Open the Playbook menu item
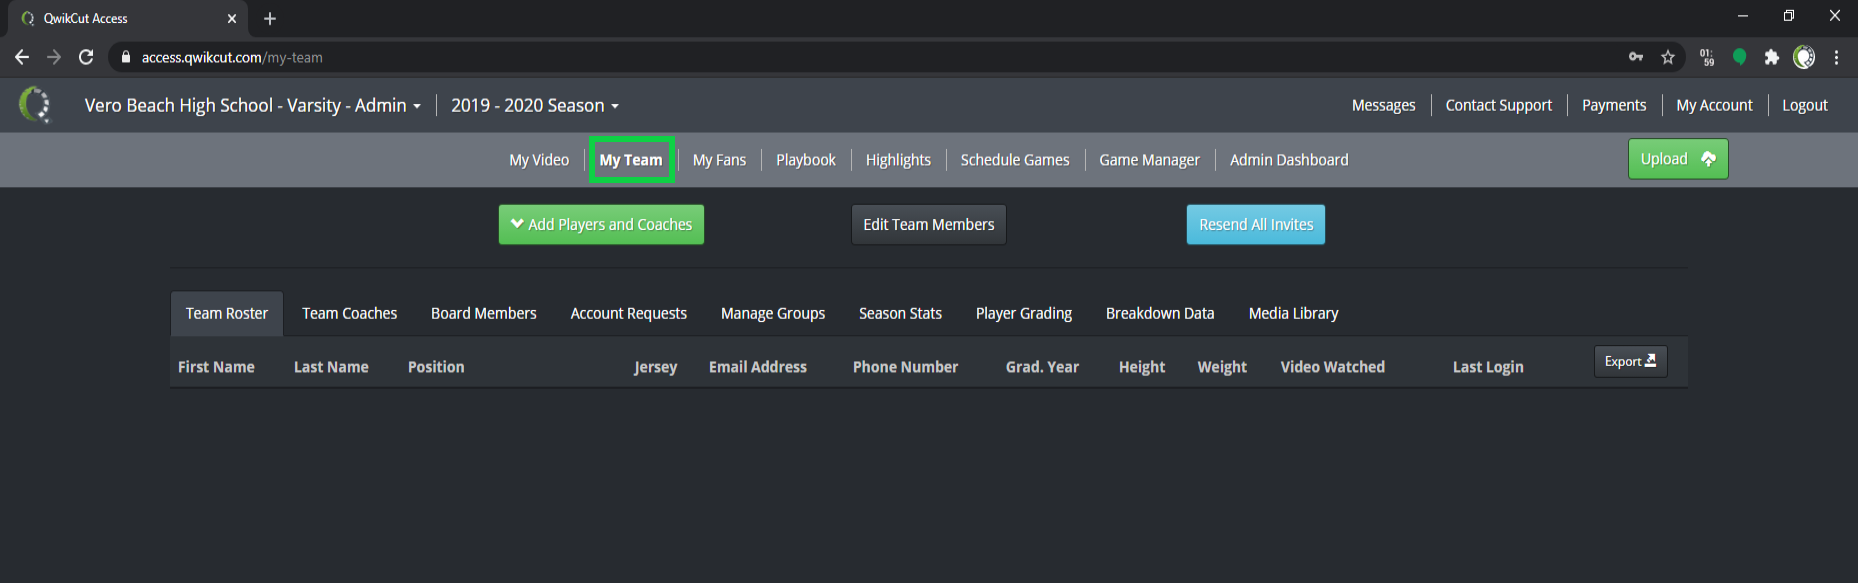This screenshot has width=1858, height=583. (x=806, y=160)
